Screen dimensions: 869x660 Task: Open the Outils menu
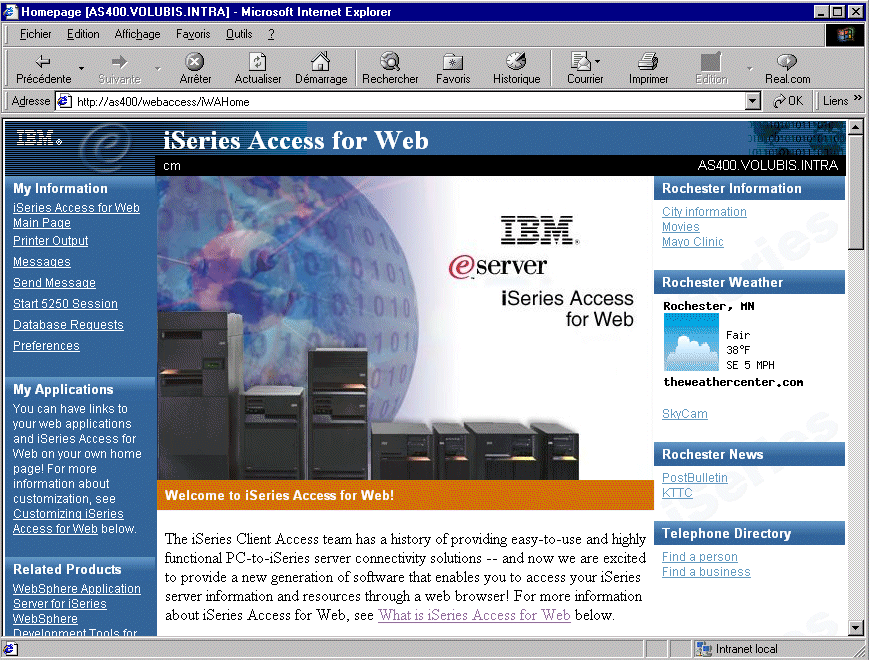[x=239, y=34]
